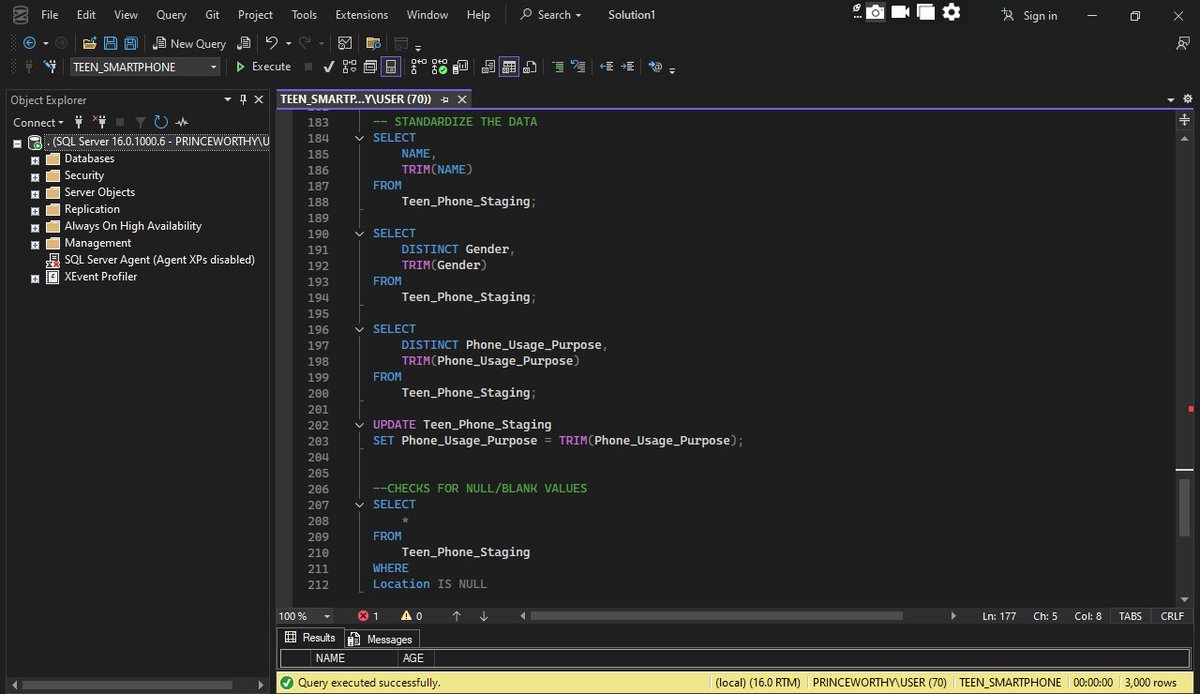This screenshot has width=1200, height=694.
Task: Open Activity Monitor from Object Explorer toolbar
Action: point(182,122)
